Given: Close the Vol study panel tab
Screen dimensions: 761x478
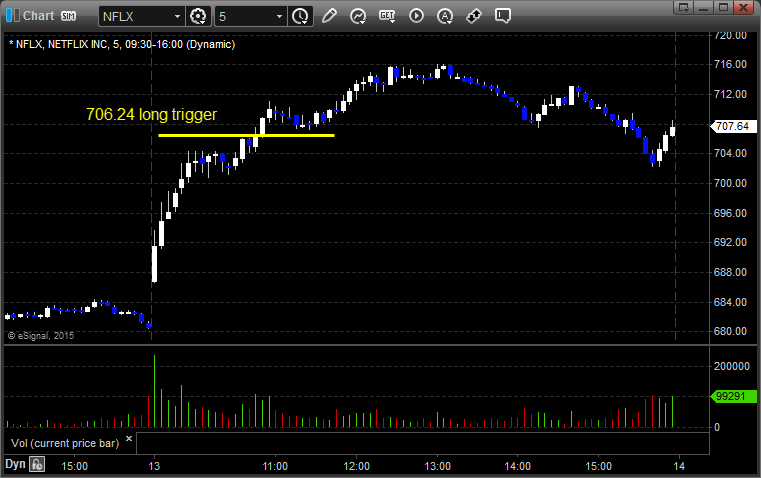Looking at the screenshot, I should coord(129,439).
